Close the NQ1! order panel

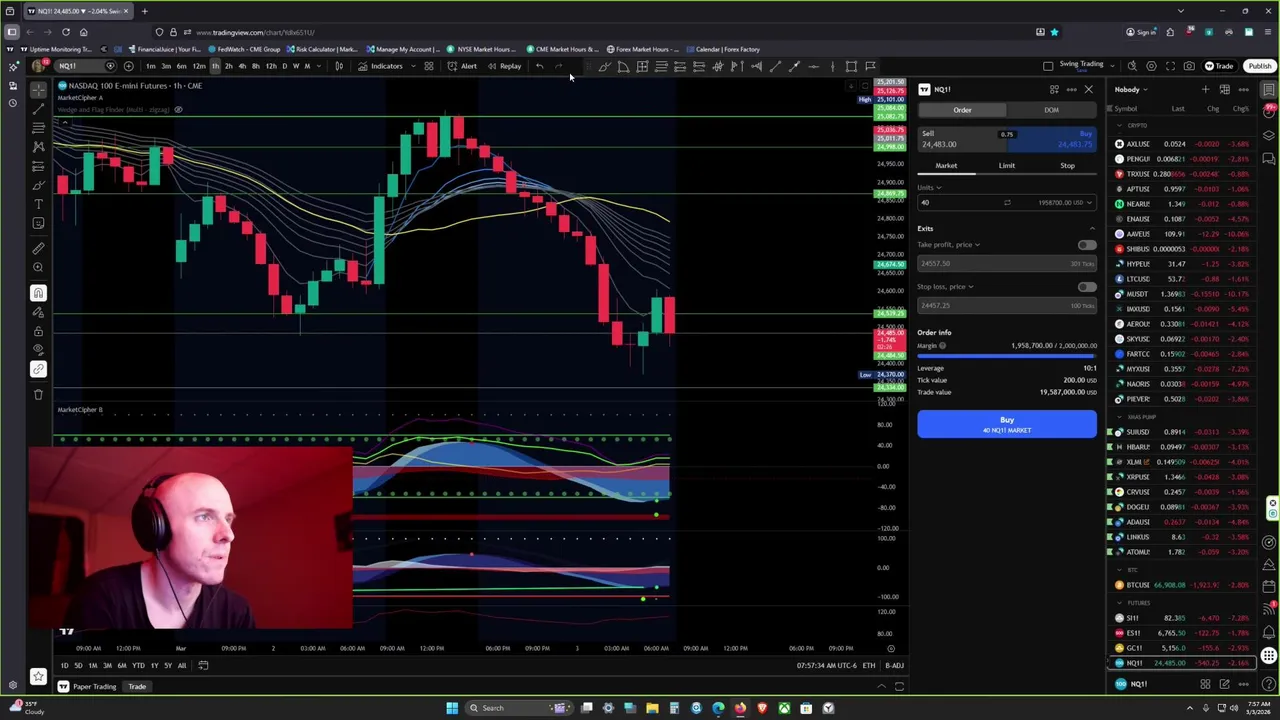tap(1088, 90)
